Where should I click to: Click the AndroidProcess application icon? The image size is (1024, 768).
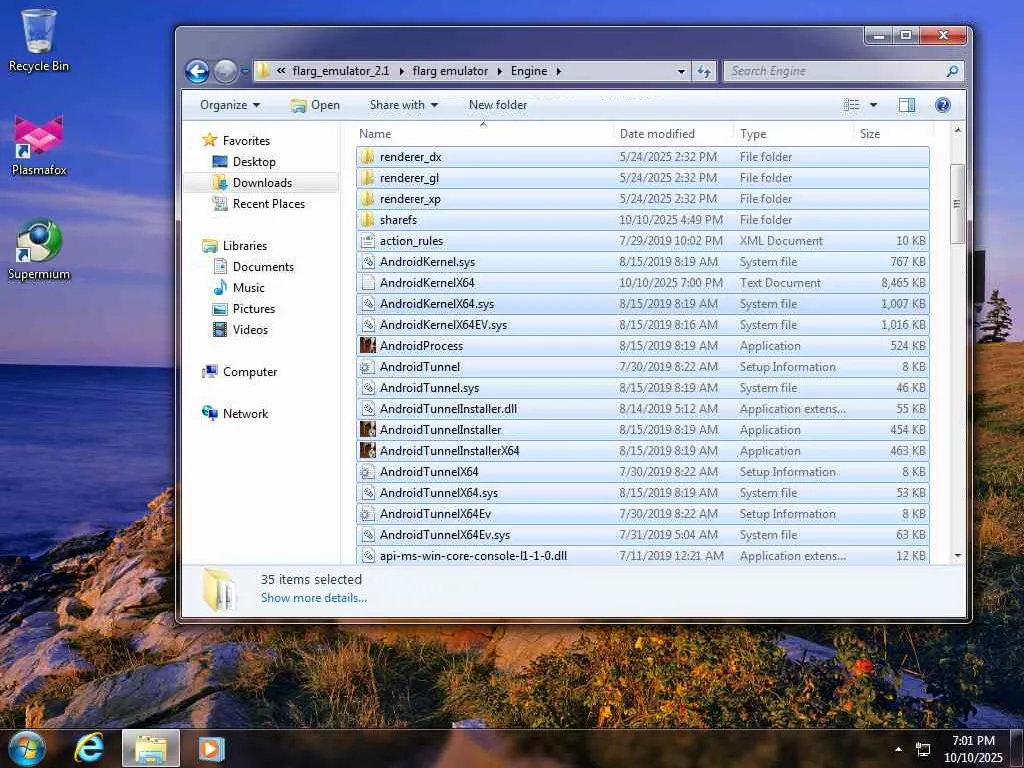coord(368,345)
